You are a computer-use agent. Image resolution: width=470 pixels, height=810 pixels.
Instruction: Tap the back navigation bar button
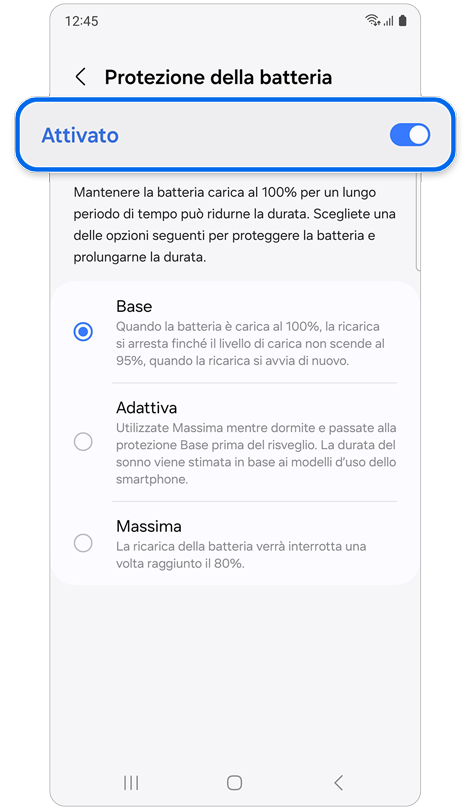coord(339,783)
